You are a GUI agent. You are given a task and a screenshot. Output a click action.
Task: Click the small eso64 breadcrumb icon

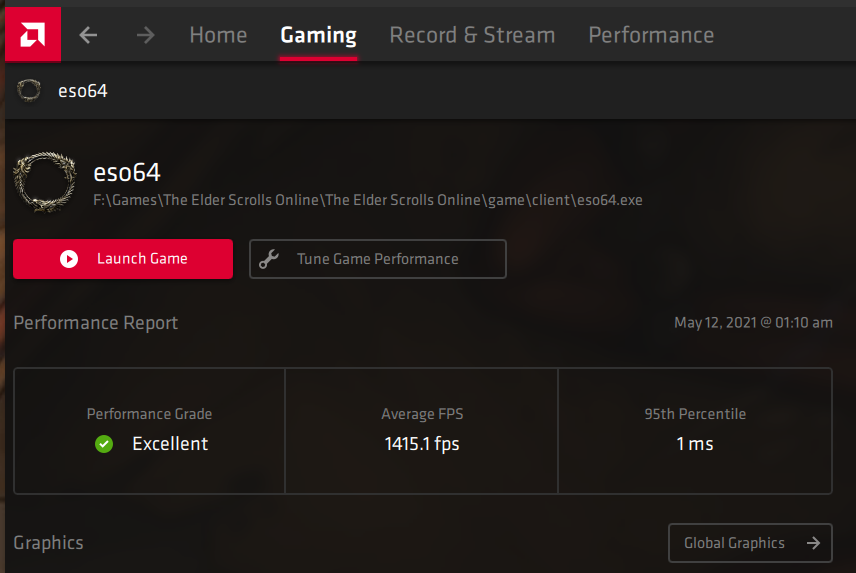click(29, 91)
